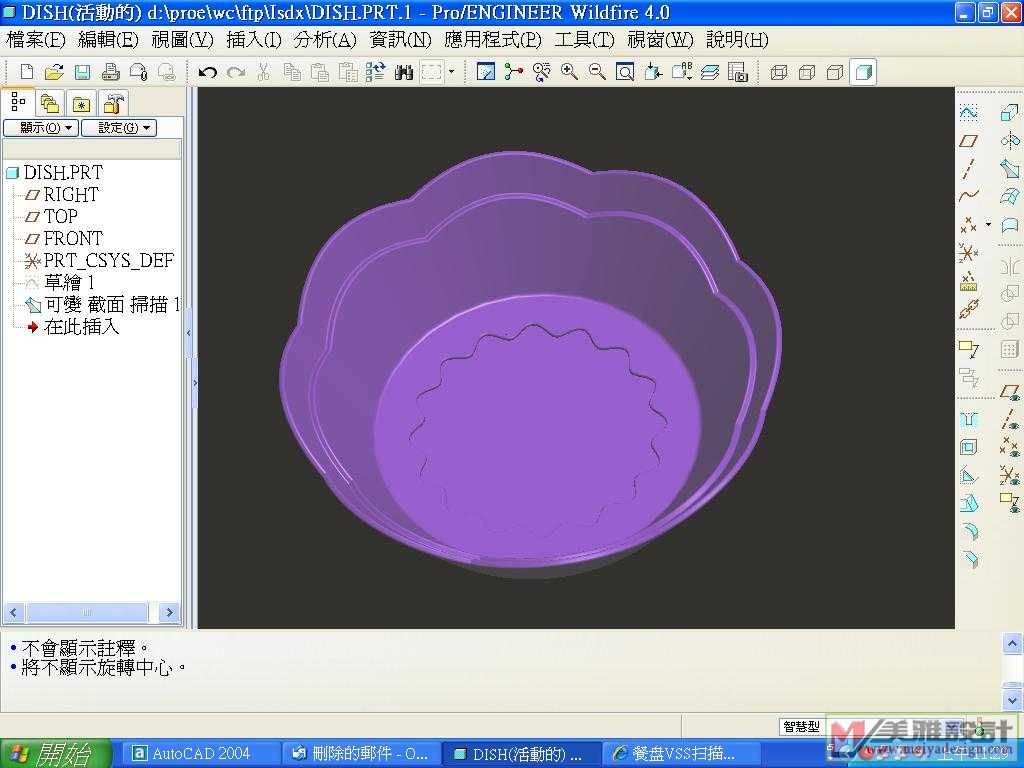
Task: Start the Shell tool
Action: point(968,447)
